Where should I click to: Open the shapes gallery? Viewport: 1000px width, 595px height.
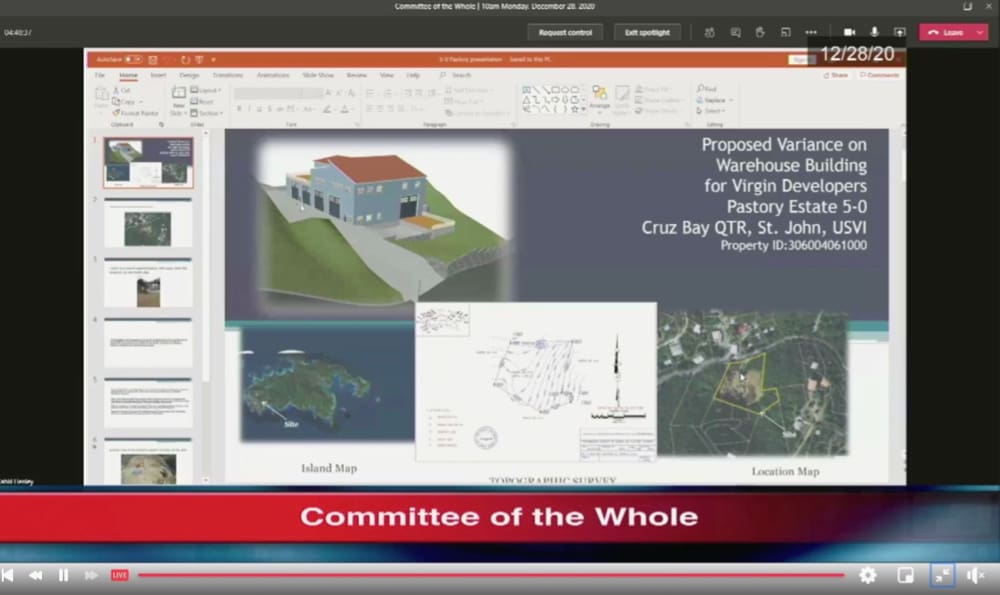click(554, 99)
